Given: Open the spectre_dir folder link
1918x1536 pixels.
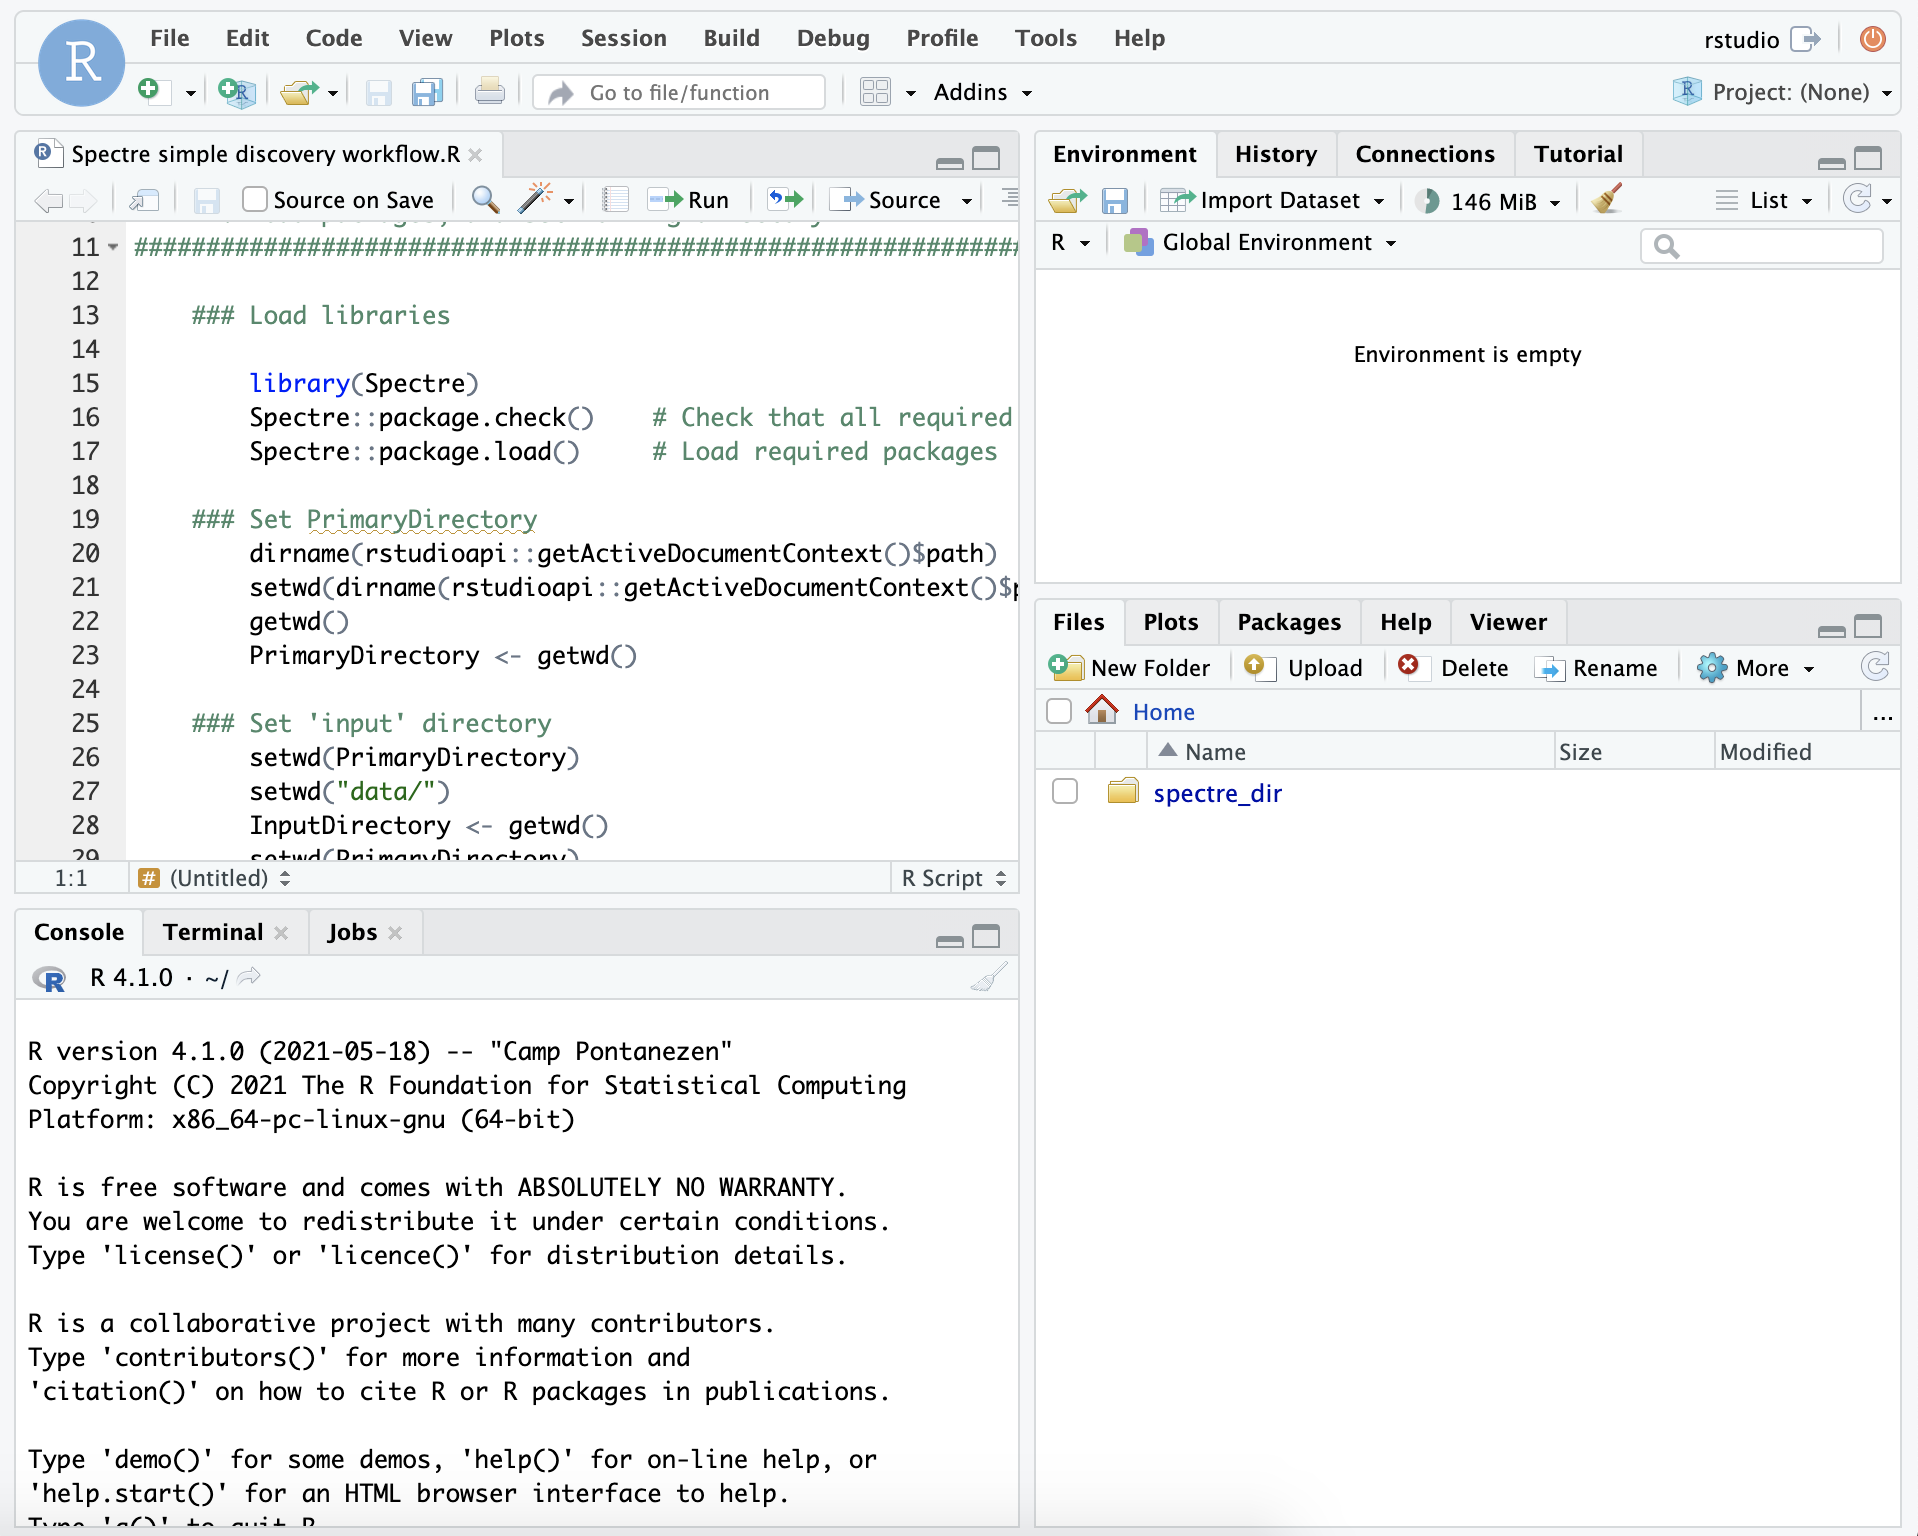Looking at the screenshot, I should click(x=1217, y=793).
